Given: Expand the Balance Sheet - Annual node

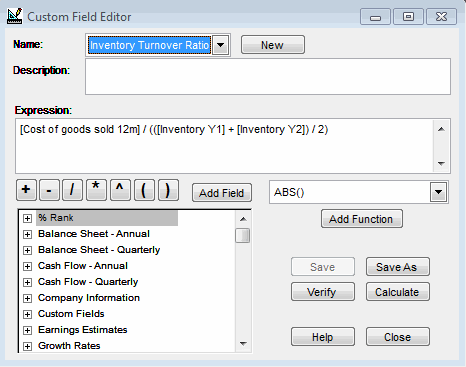Looking at the screenshot, I should (27, 234).
